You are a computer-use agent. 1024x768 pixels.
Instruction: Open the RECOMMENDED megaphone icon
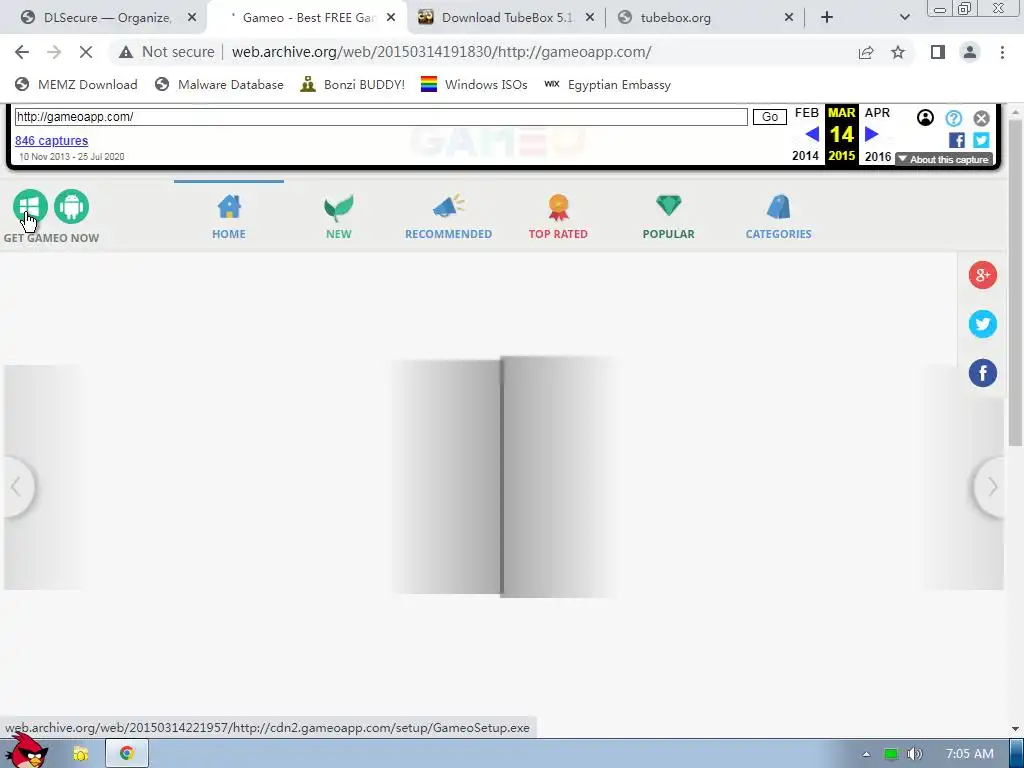(449, 206)
